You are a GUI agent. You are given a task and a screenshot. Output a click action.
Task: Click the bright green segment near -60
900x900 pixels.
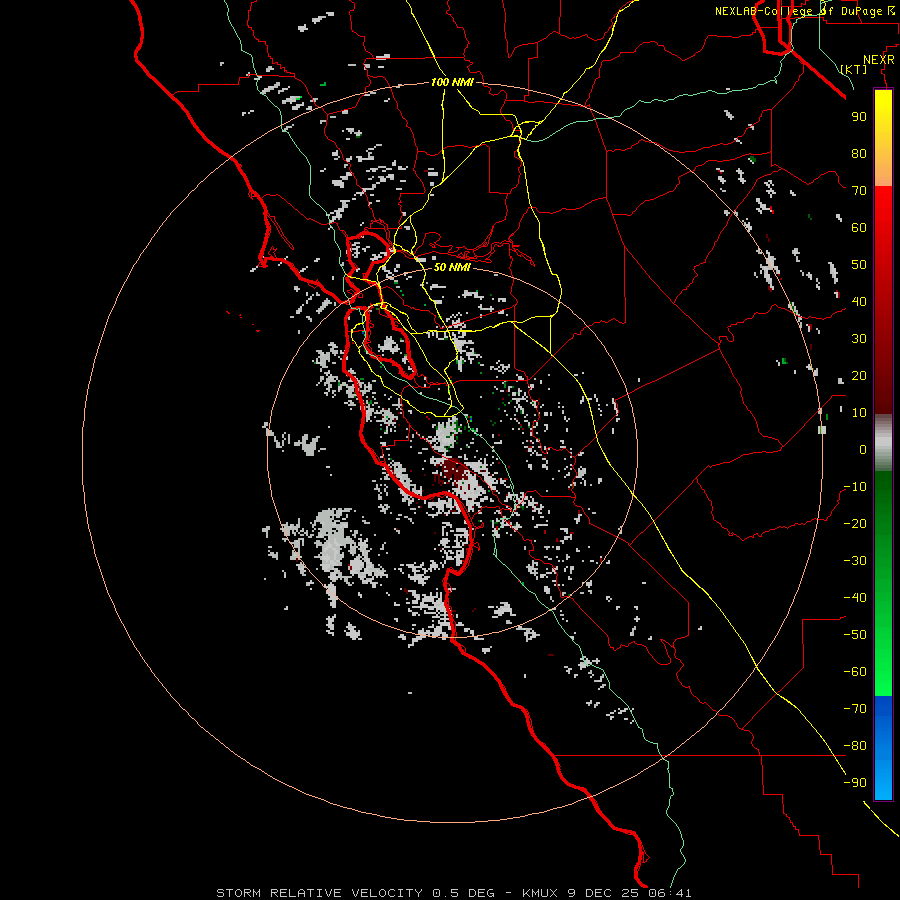pos(883,672)
